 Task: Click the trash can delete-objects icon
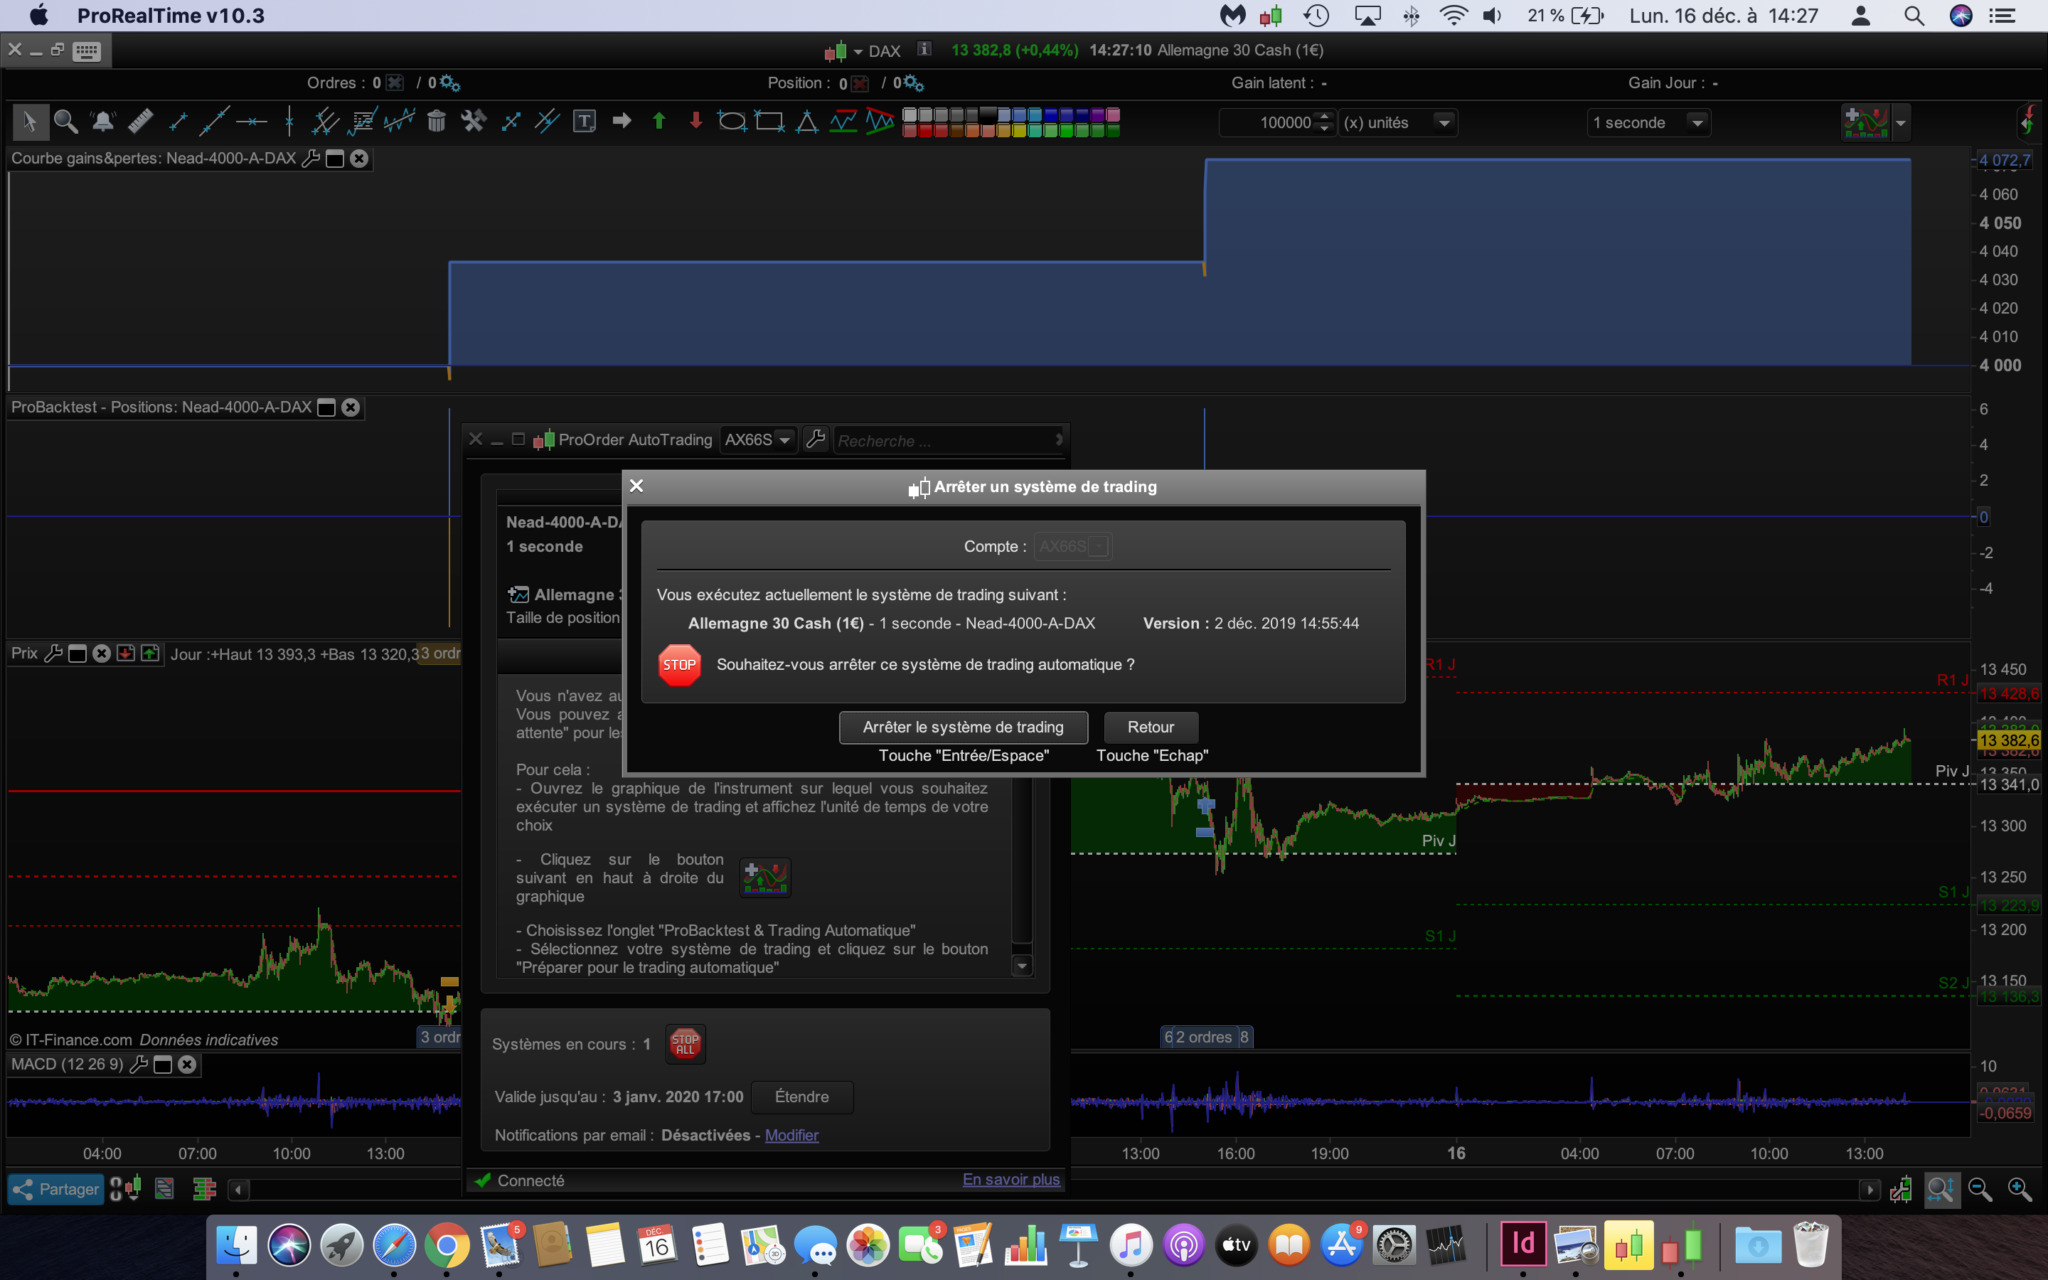point(436,122)
